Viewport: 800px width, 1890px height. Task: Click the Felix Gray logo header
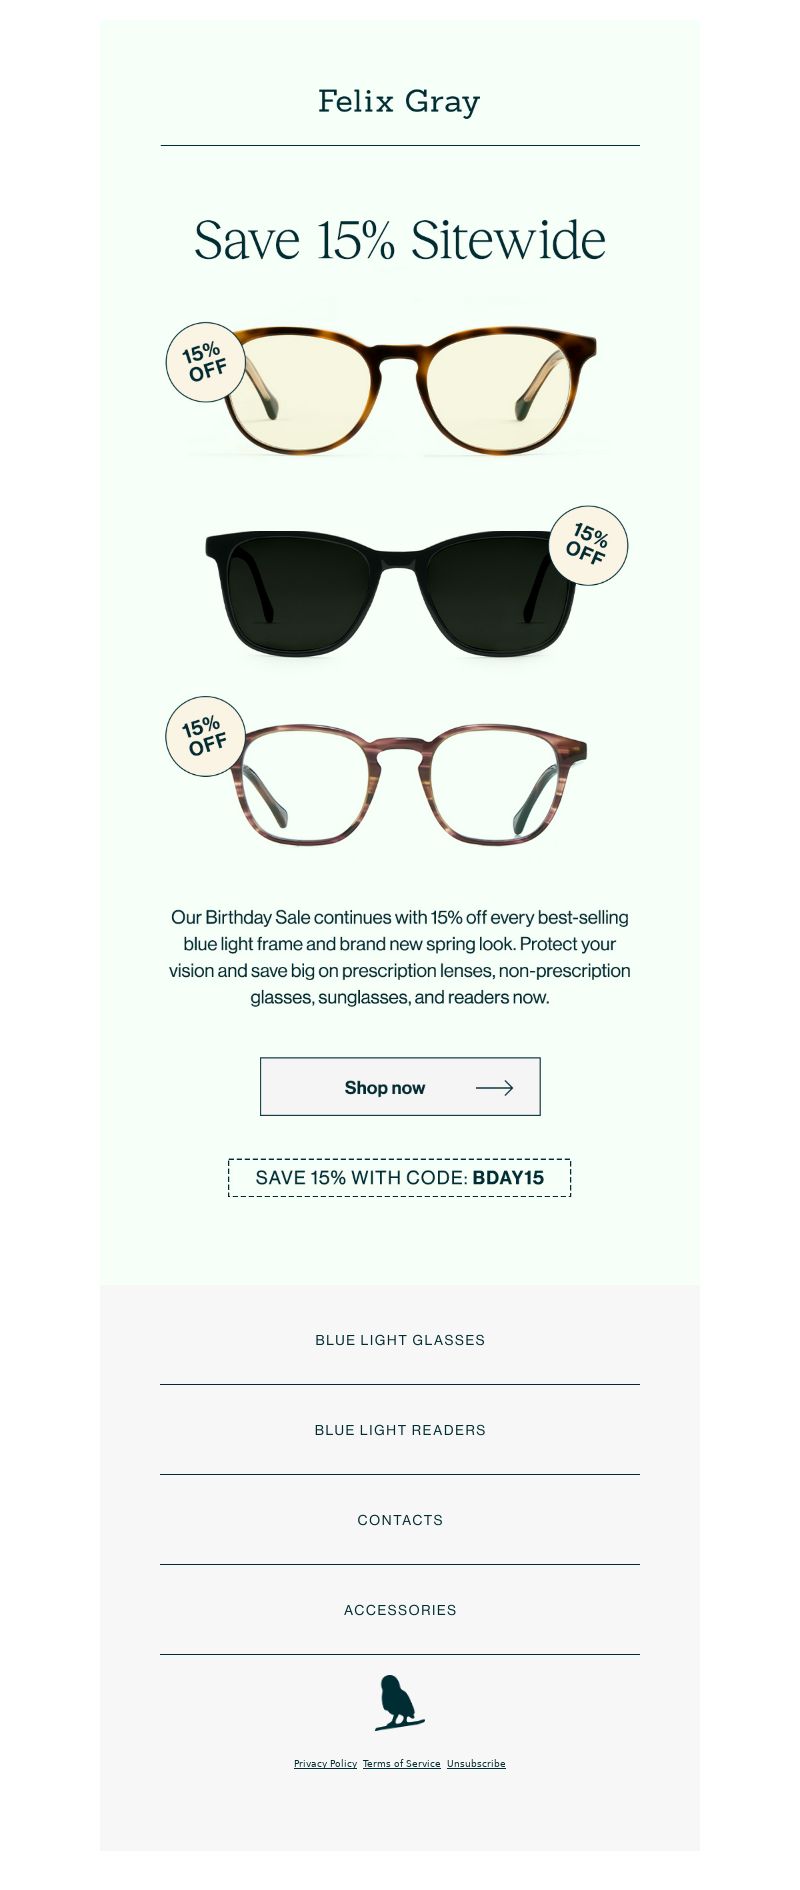pos(399,102)
